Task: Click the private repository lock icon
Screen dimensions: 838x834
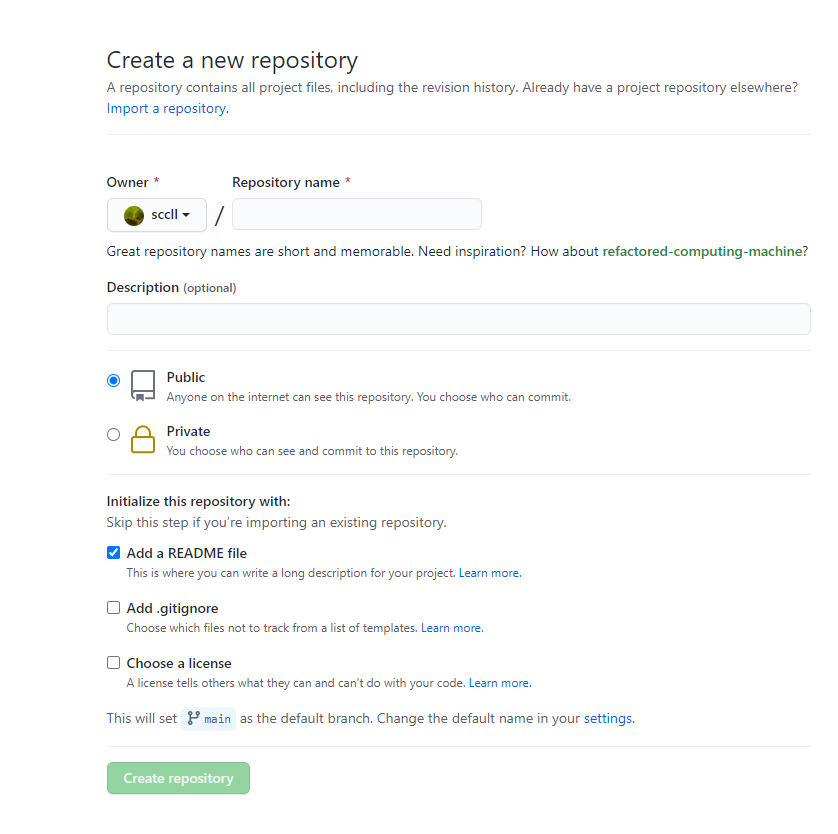Action: click(143, 440)
